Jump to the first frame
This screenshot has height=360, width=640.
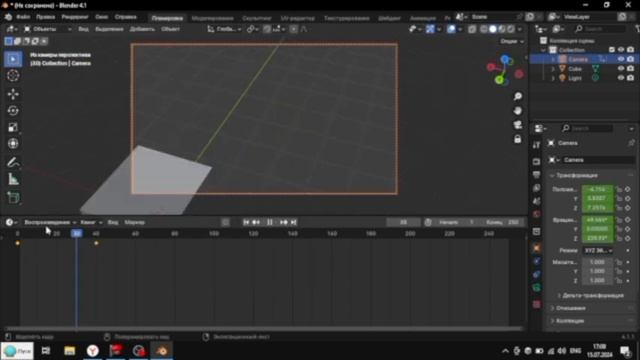coord(246,222)
